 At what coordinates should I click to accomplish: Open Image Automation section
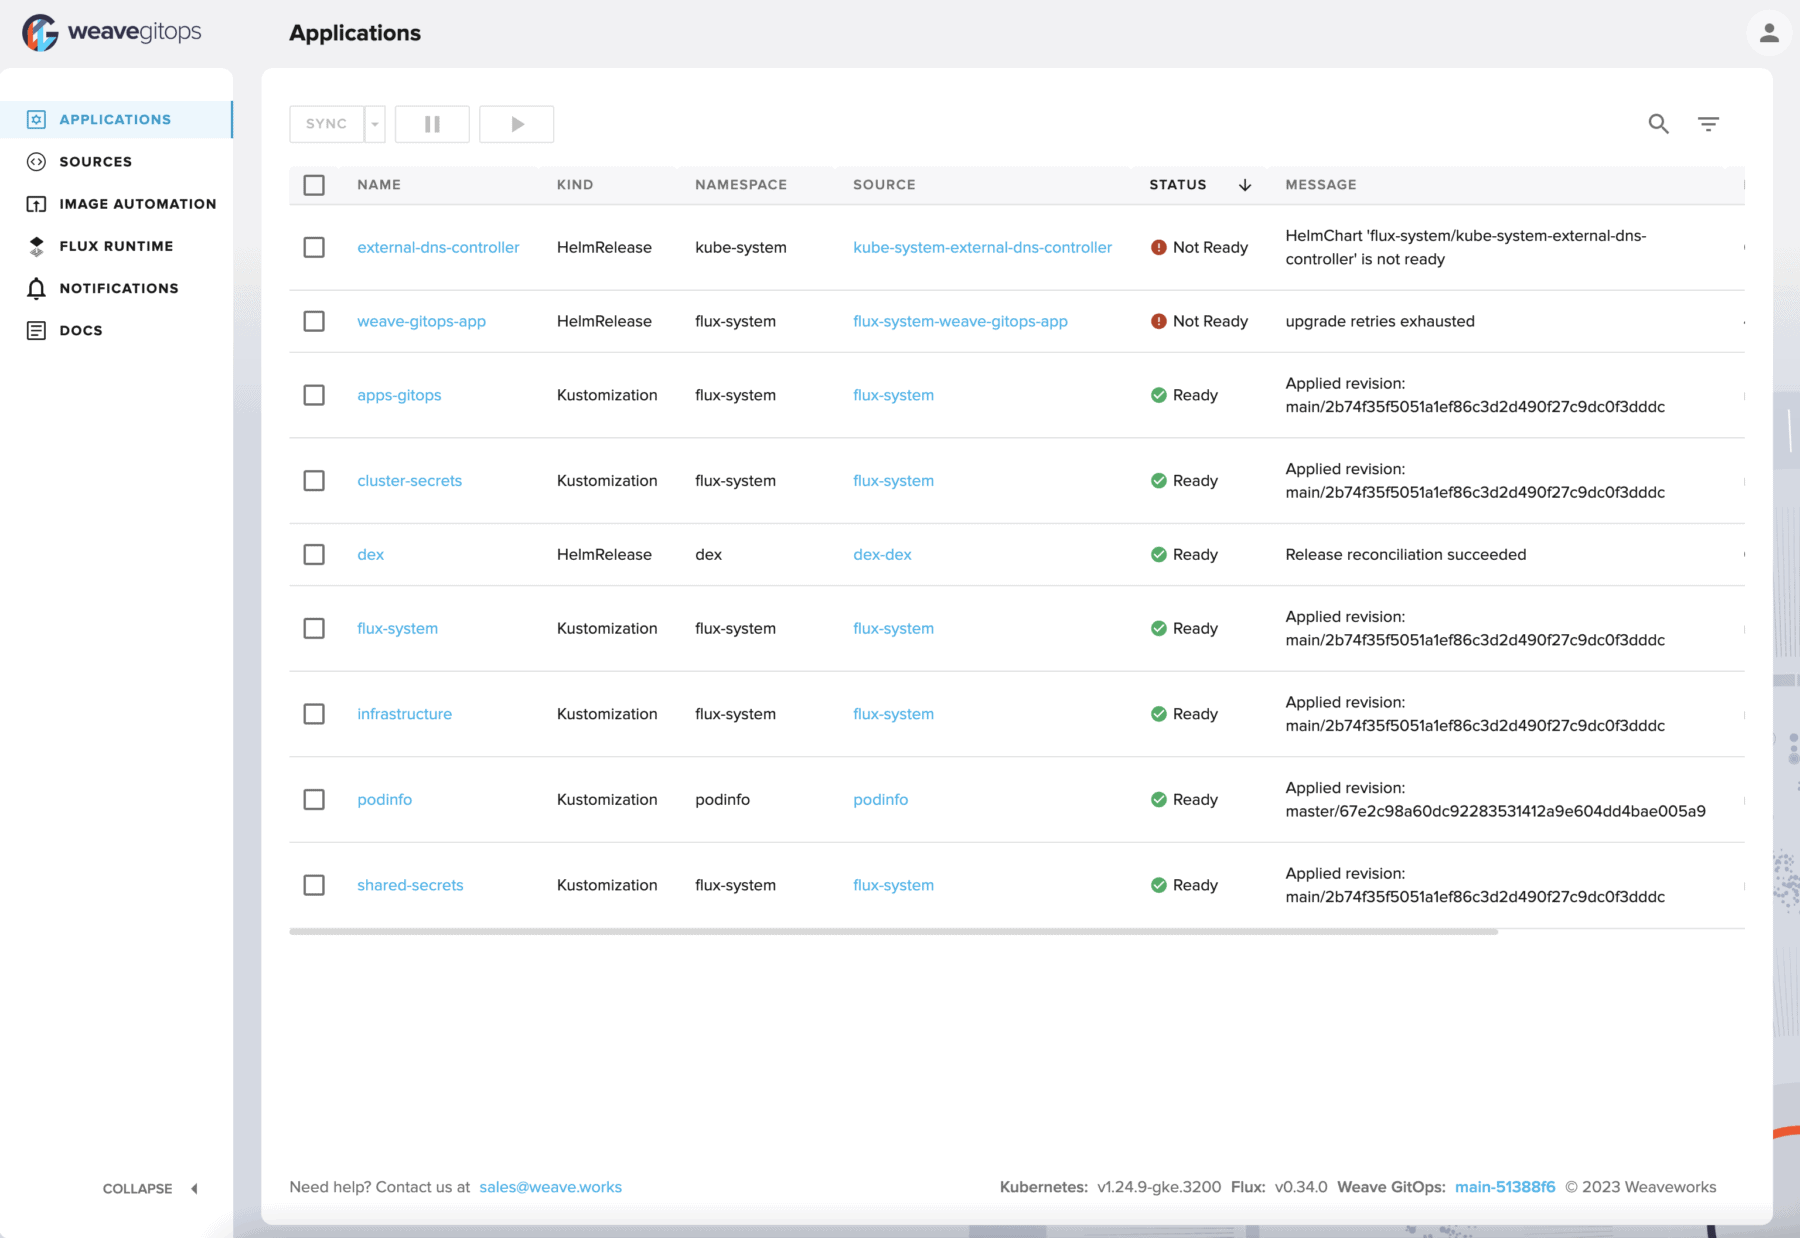click(137, 204)
